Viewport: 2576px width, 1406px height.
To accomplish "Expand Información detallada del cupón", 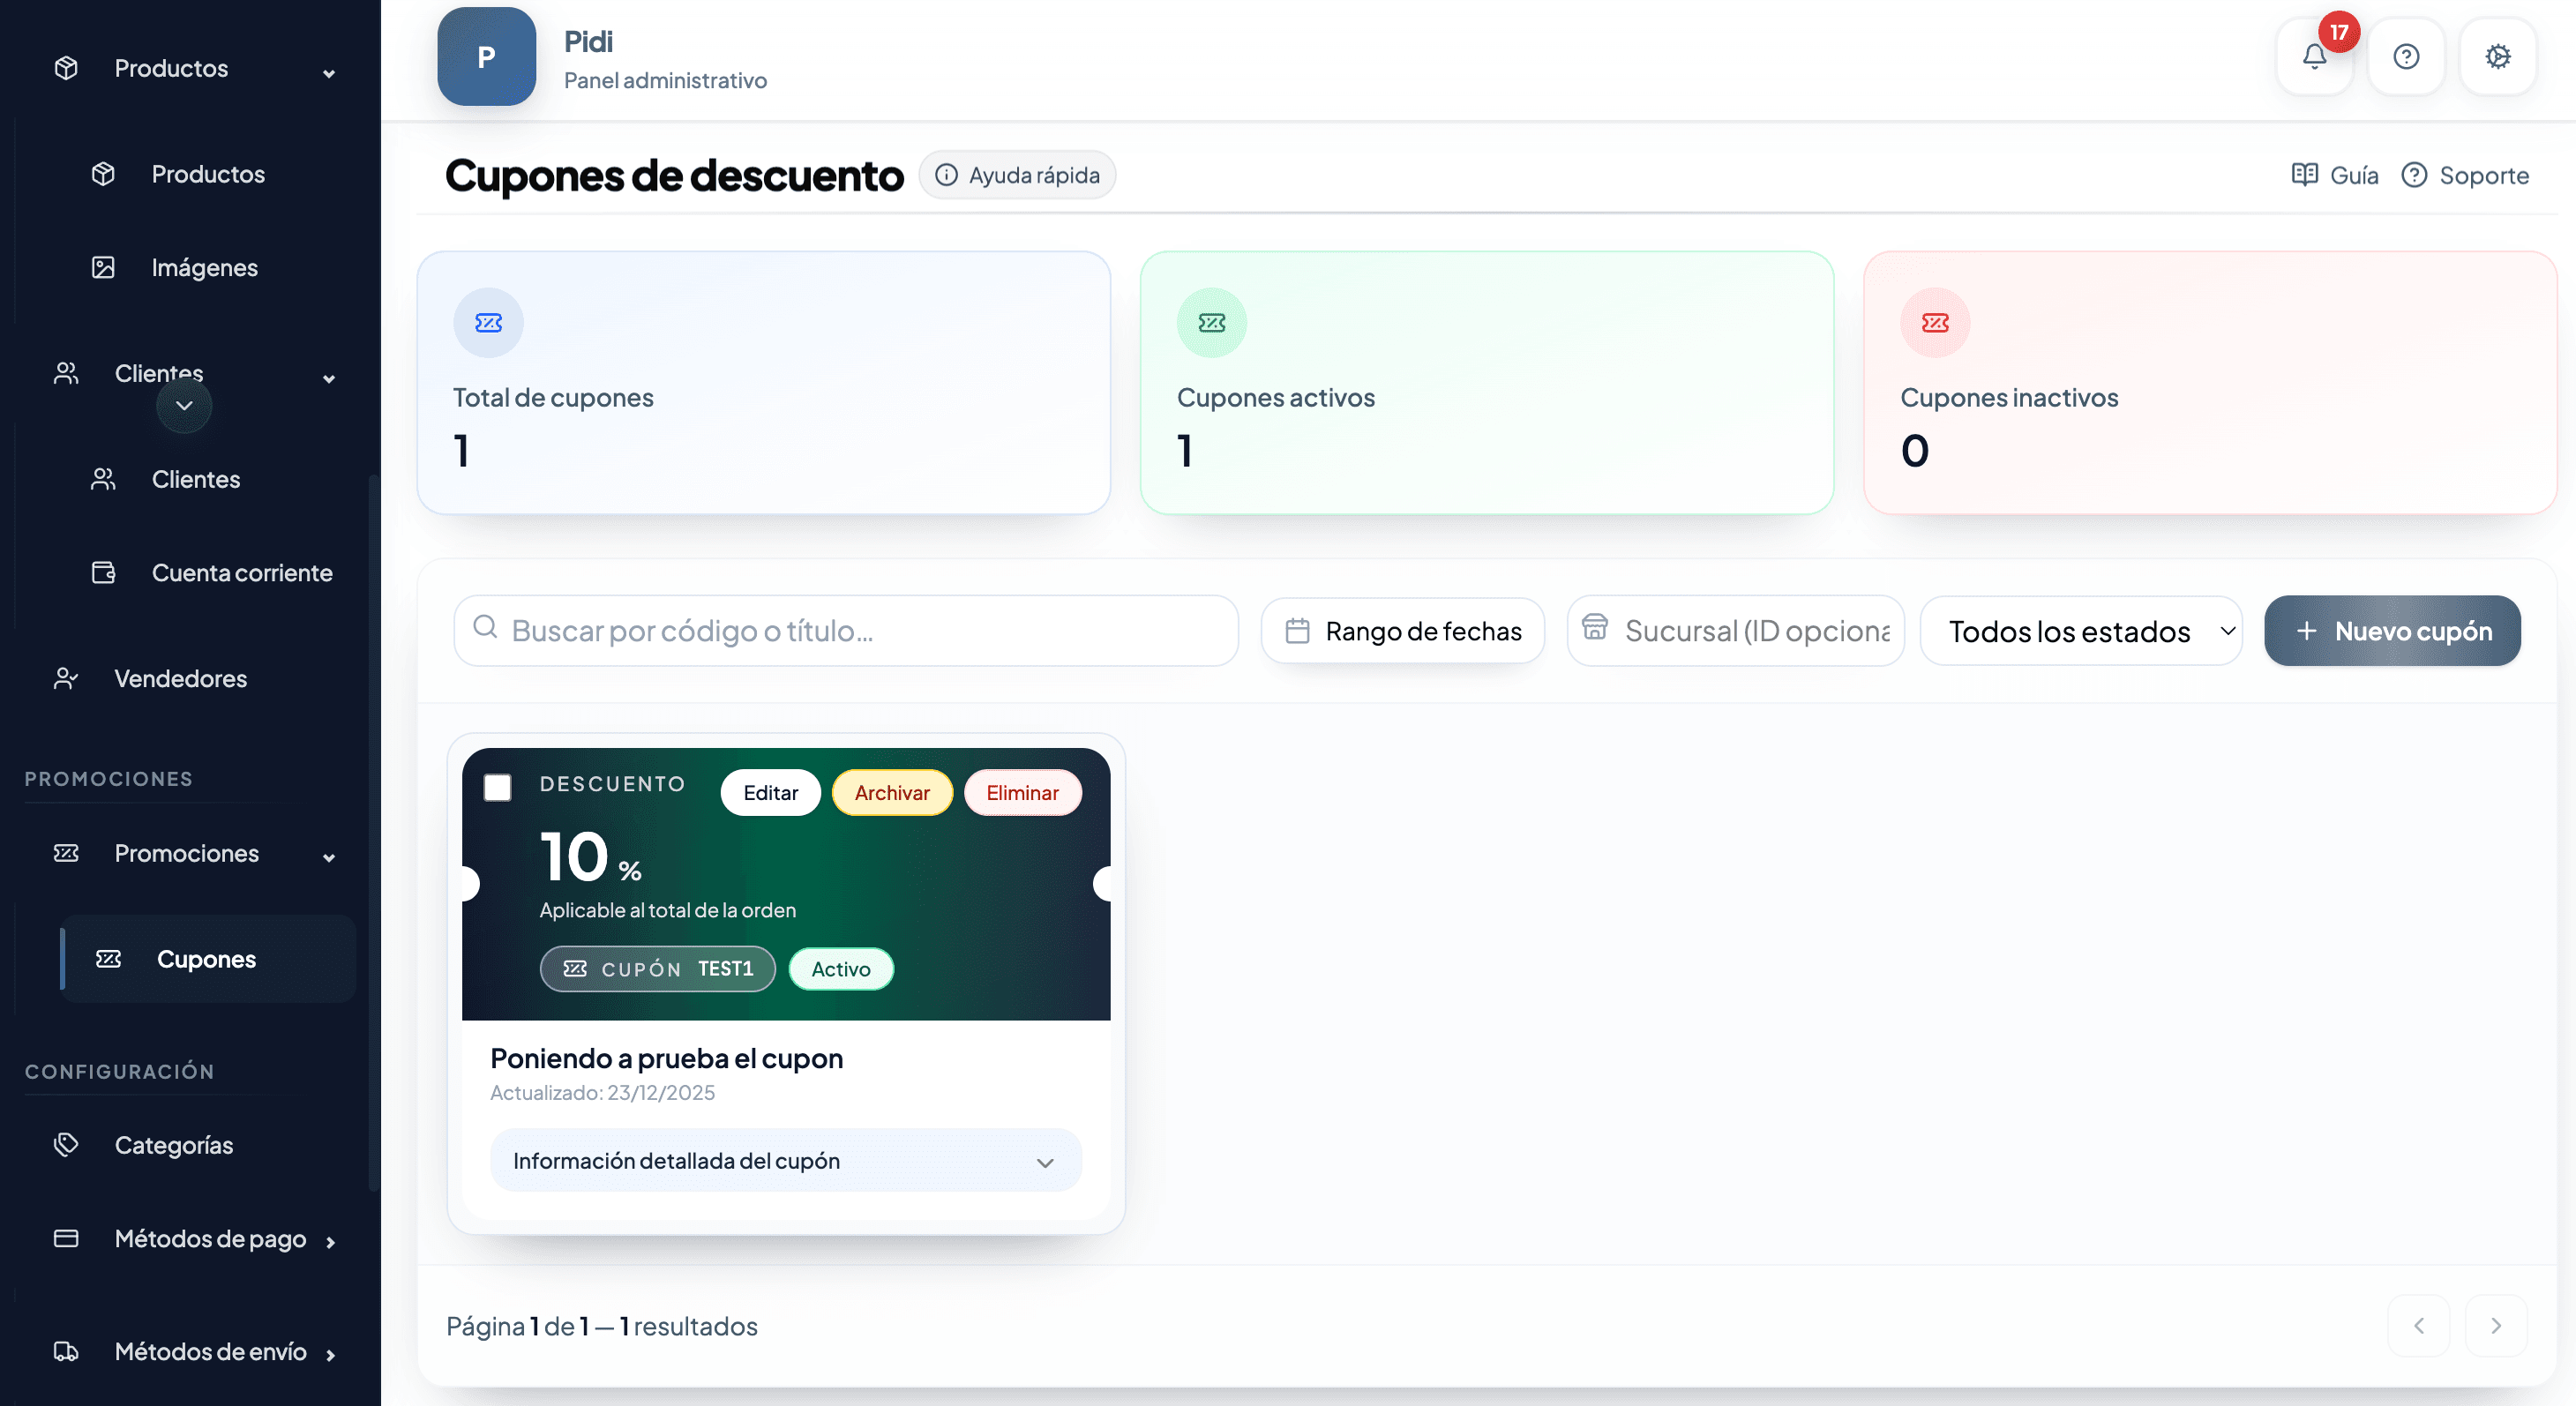I will pos(785,1160).
